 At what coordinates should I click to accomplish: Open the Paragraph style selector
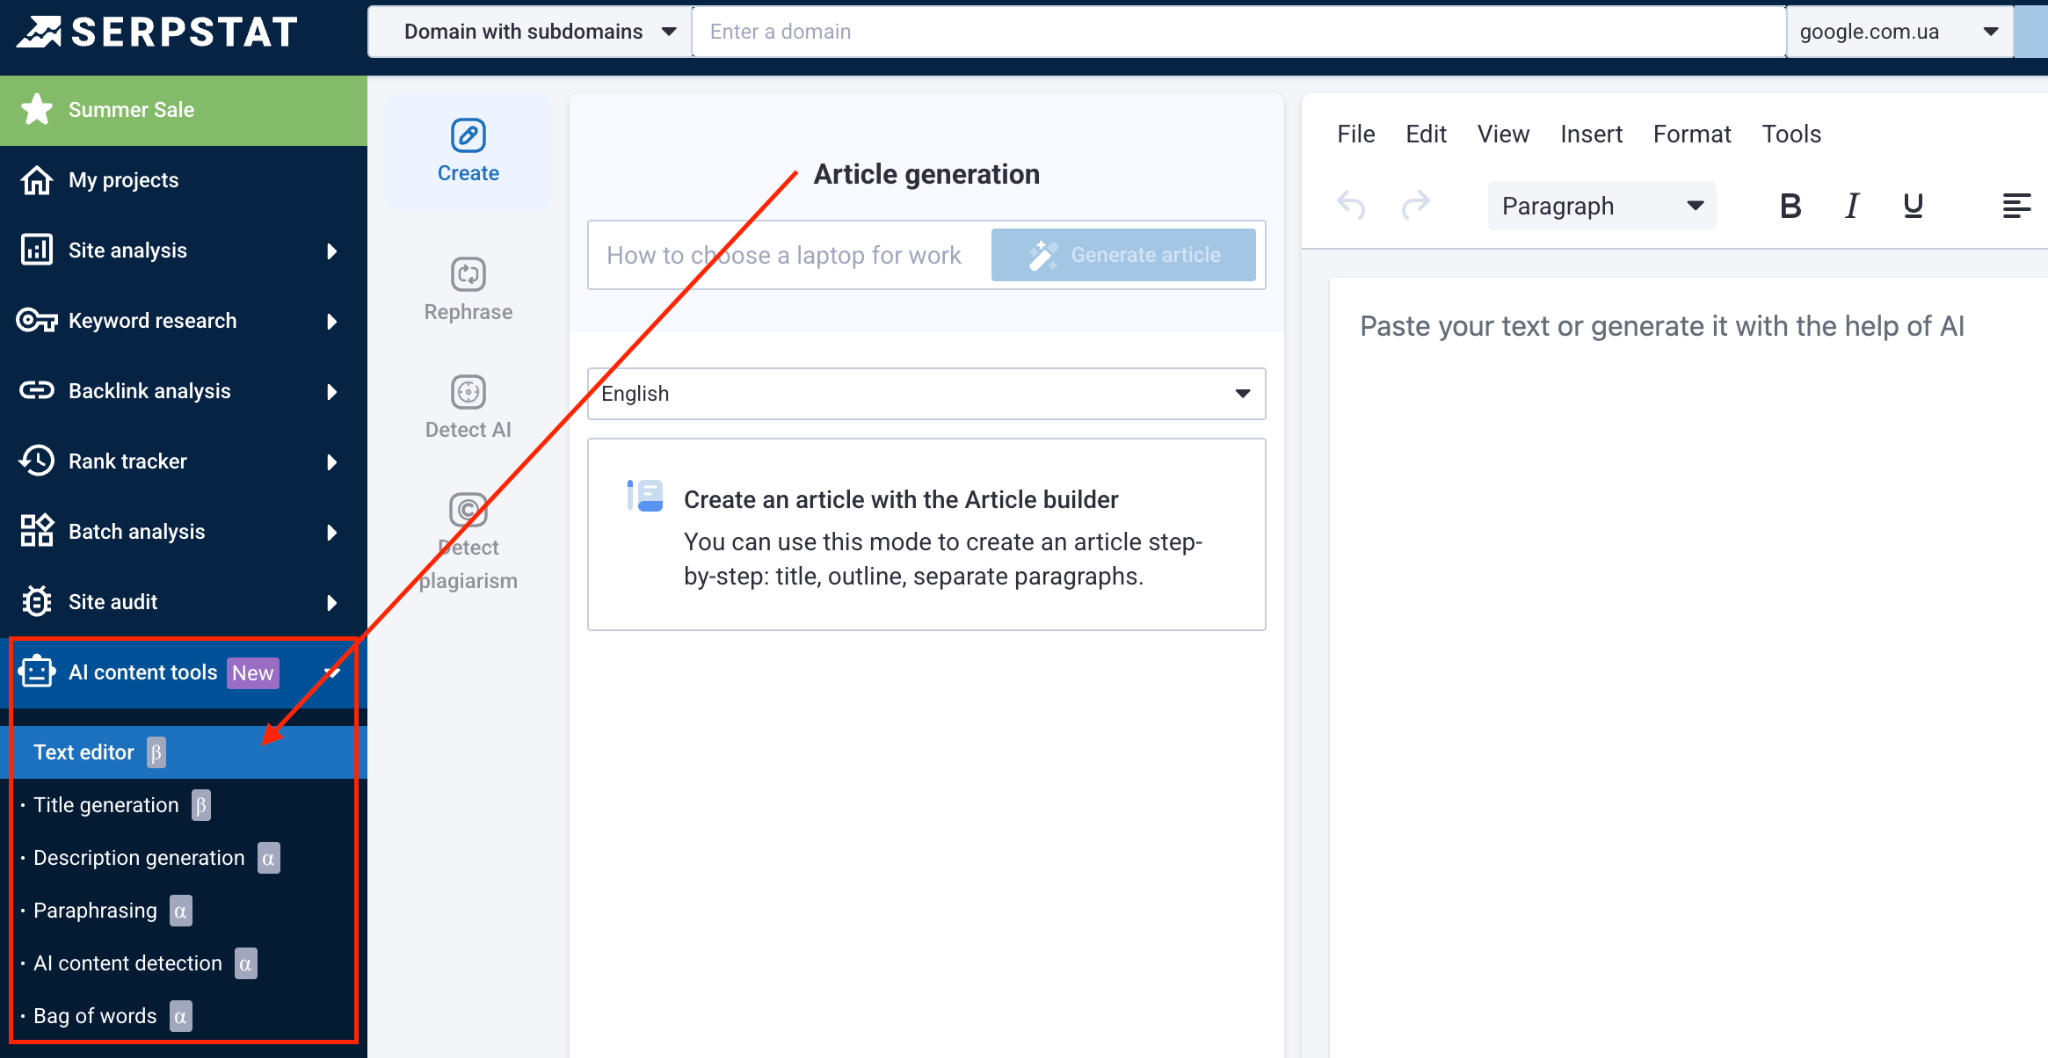1600,205
